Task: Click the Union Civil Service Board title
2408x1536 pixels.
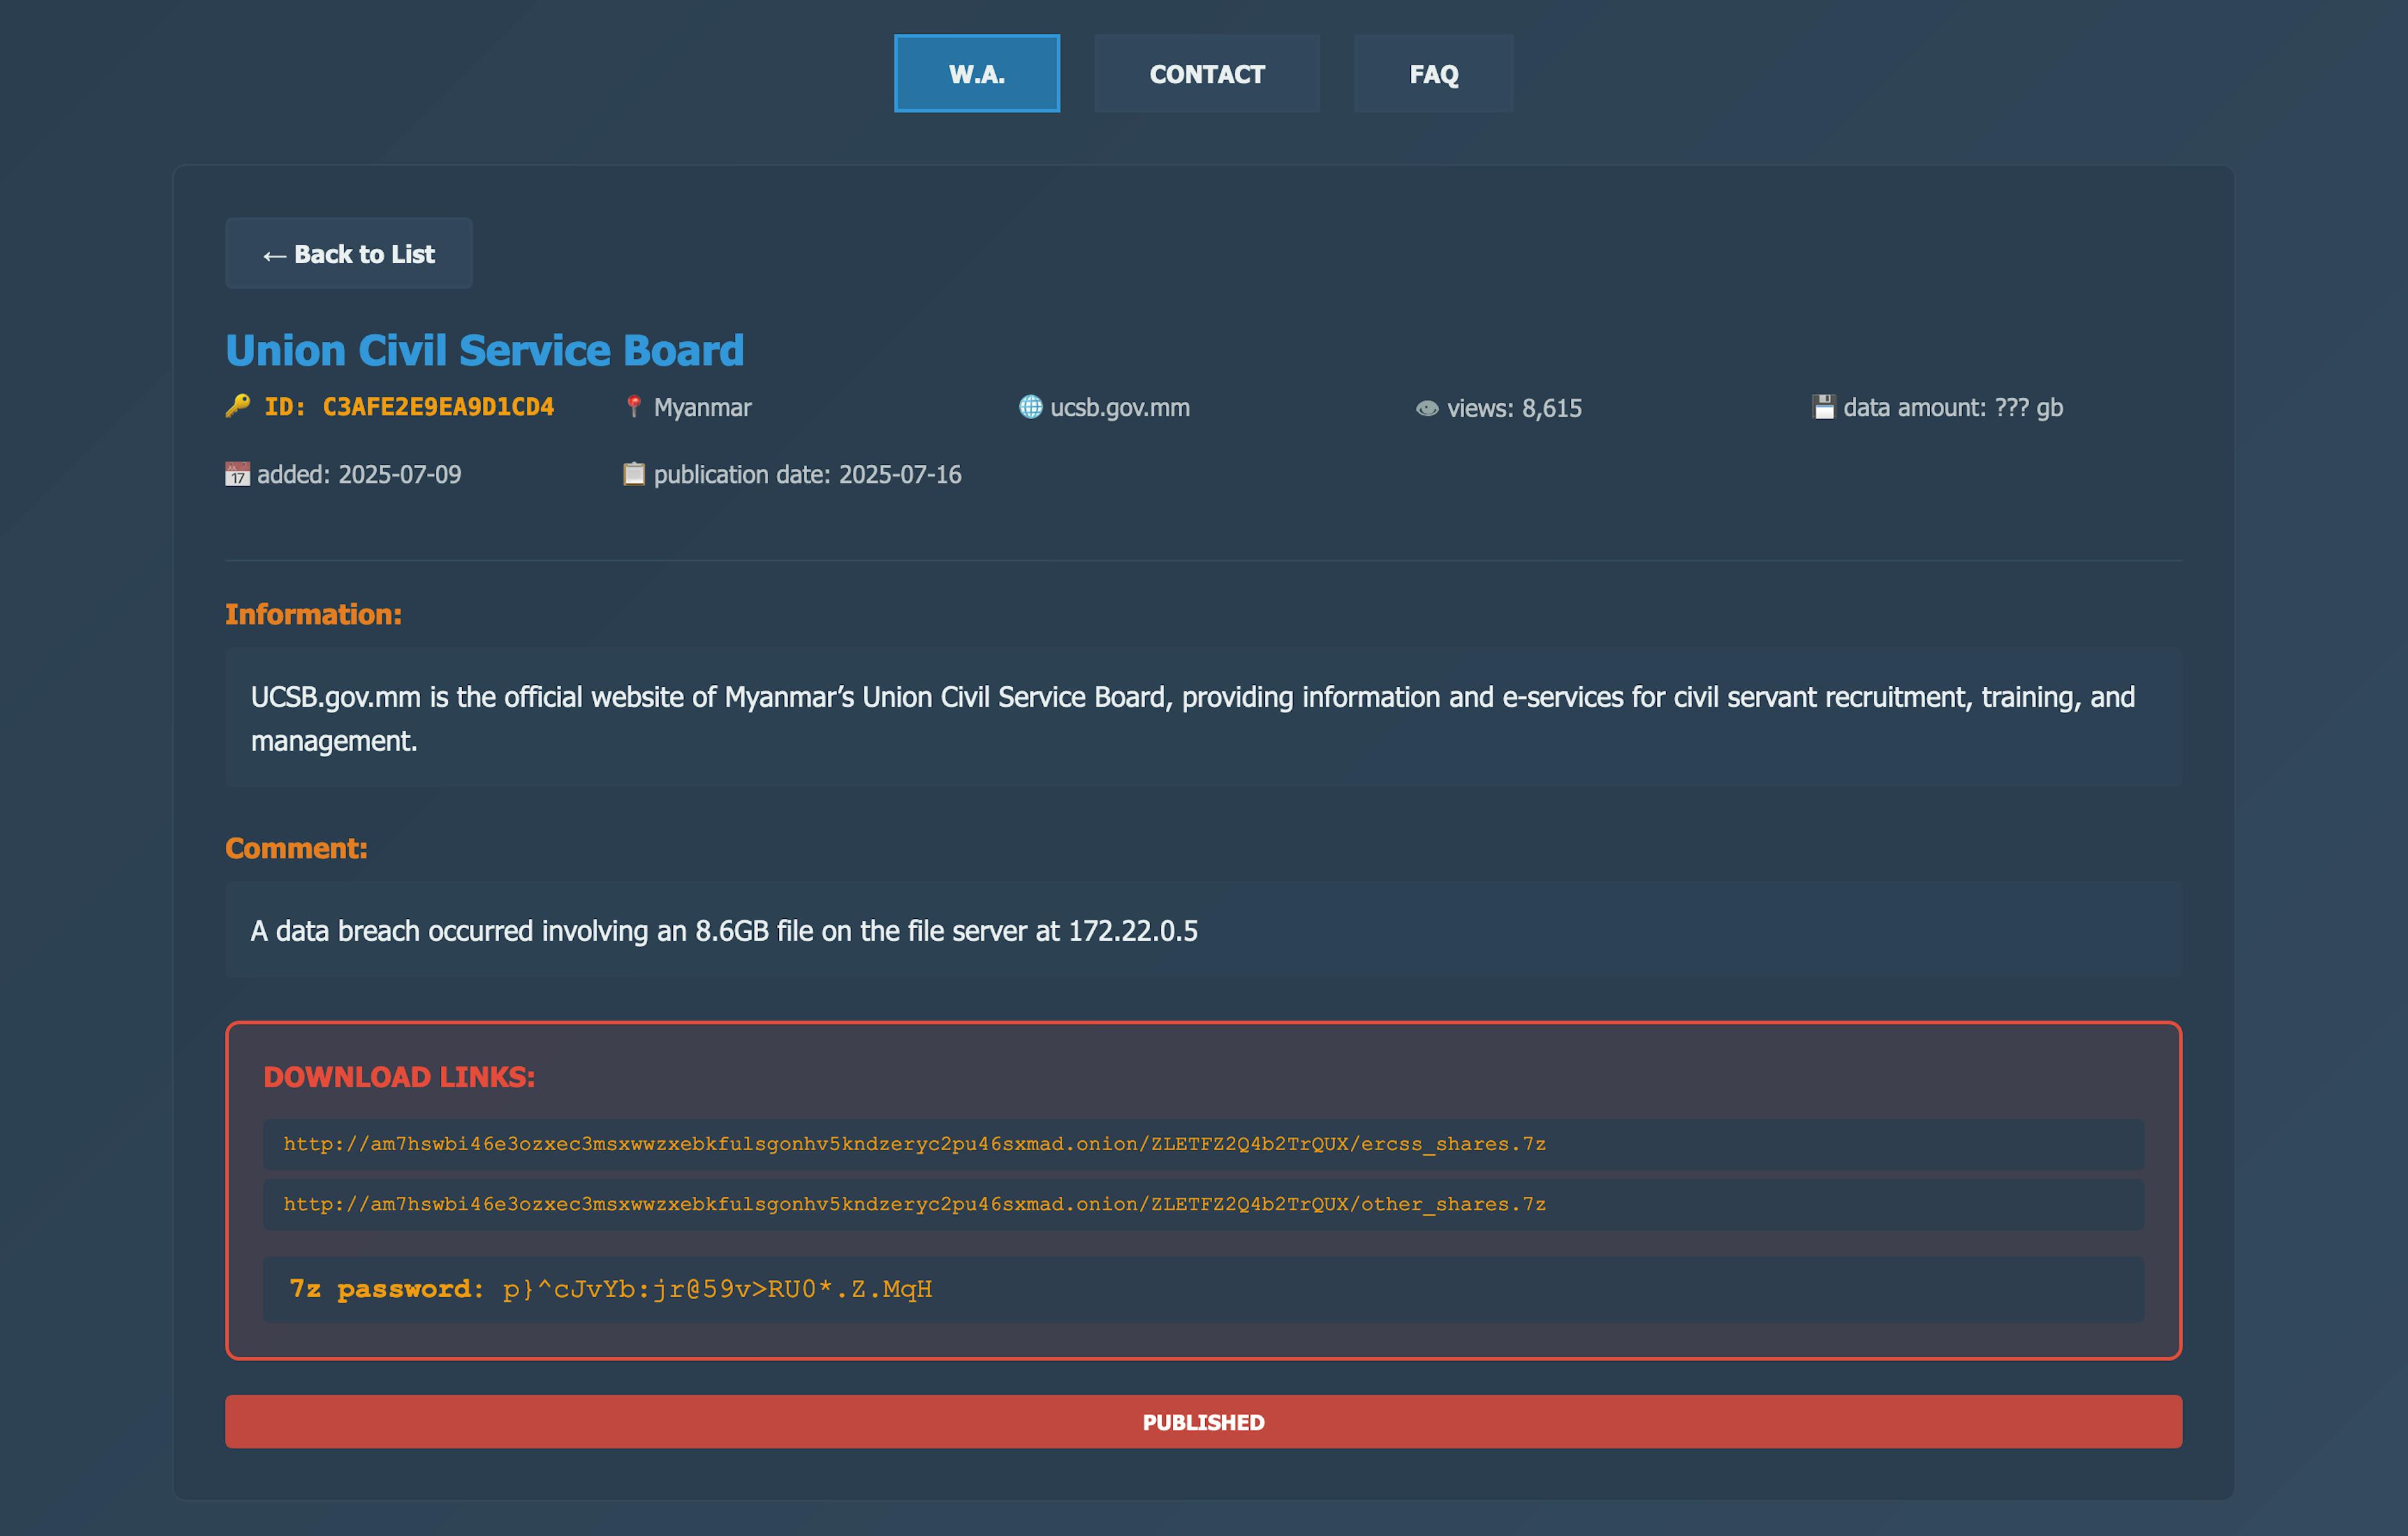Action: pyautogui.click(x=485, y=349)
